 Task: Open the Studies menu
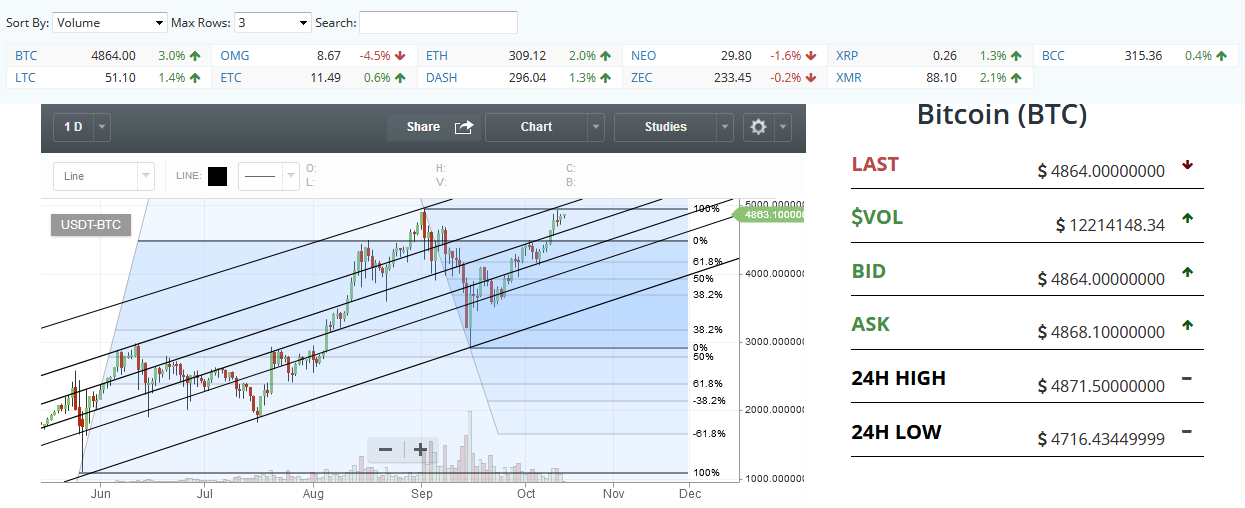coord(665,127)
